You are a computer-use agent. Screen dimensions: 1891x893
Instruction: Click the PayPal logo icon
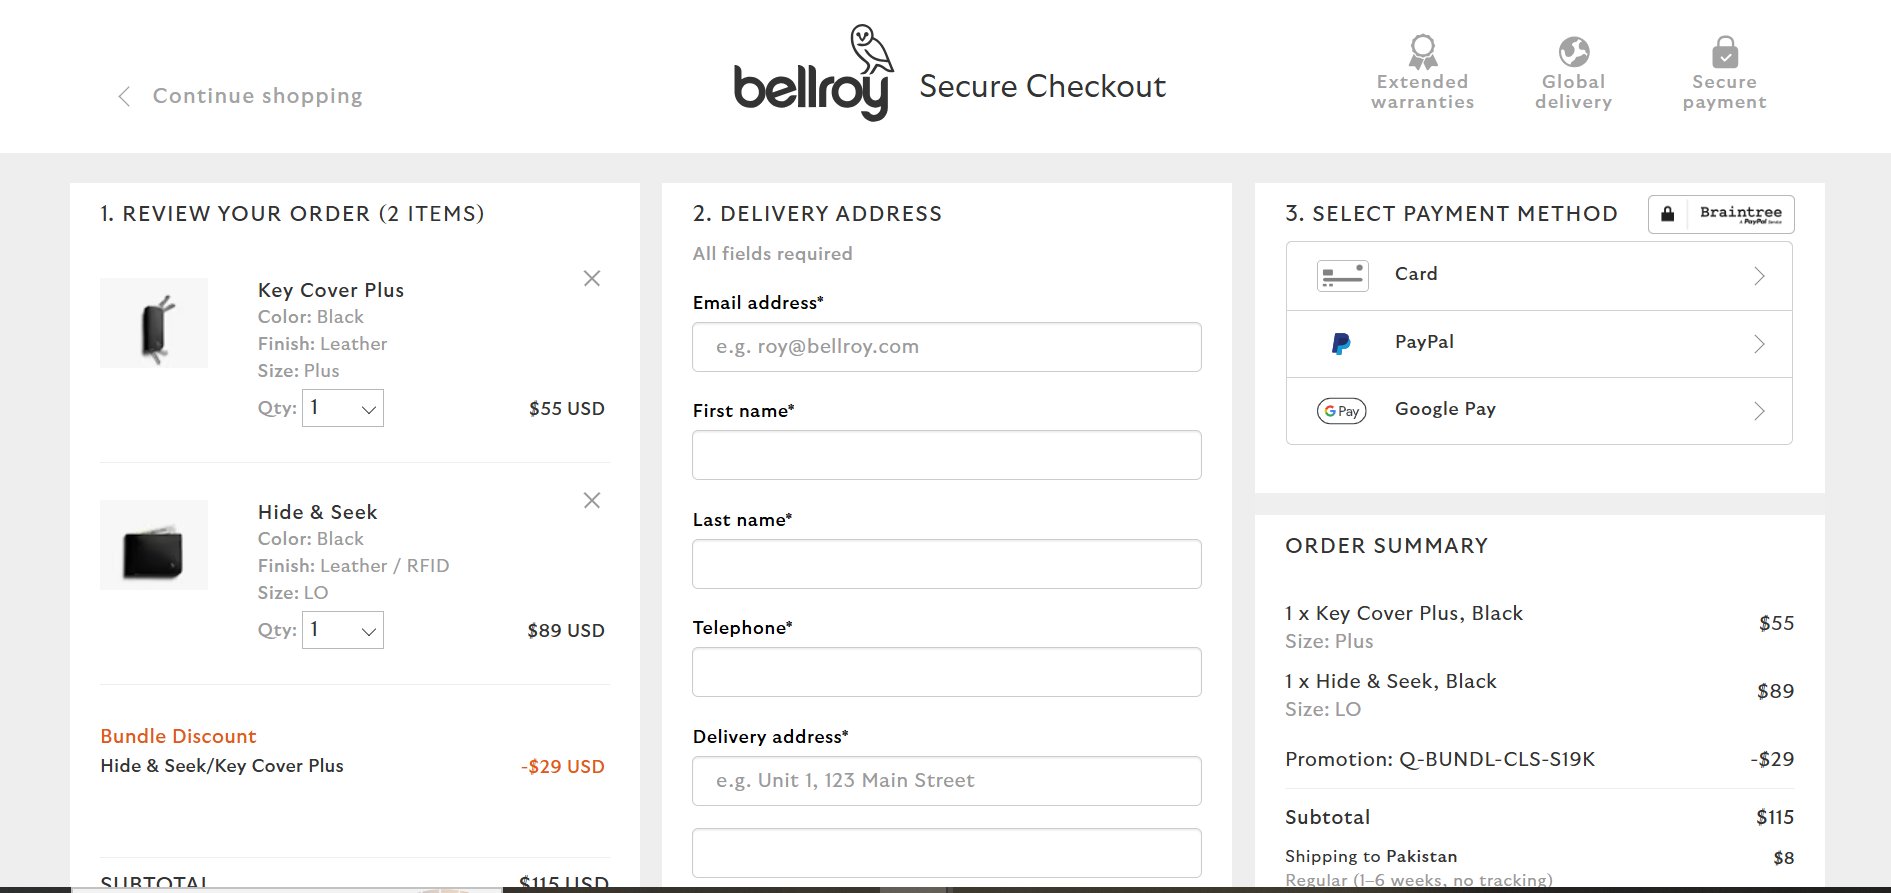click(1341, 344)
